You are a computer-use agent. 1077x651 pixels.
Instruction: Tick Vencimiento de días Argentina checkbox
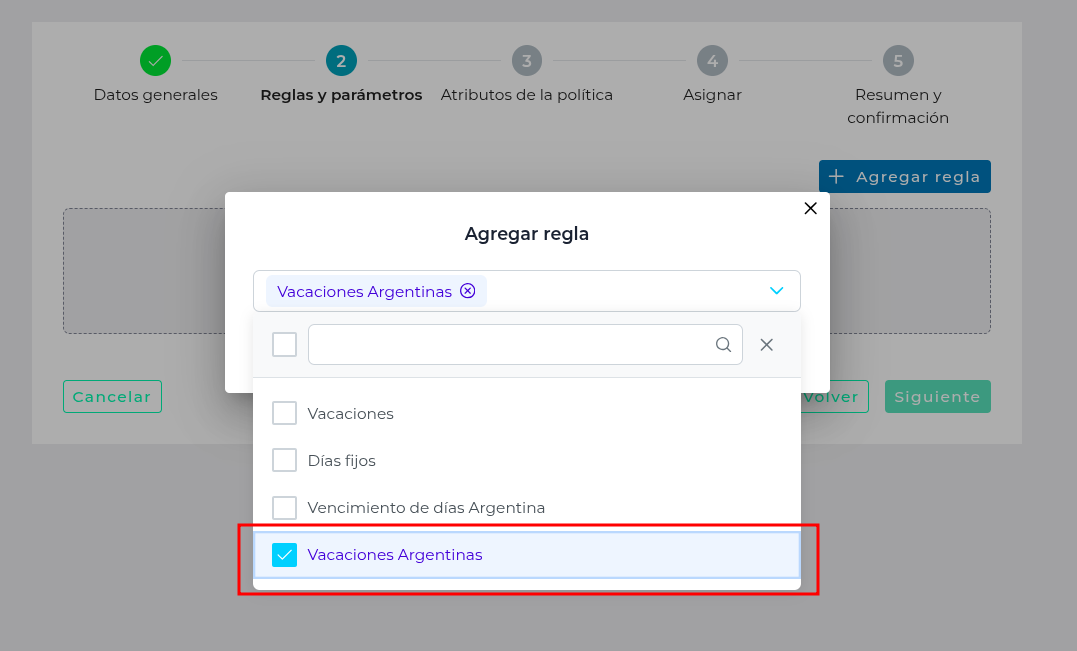[285, 507]
